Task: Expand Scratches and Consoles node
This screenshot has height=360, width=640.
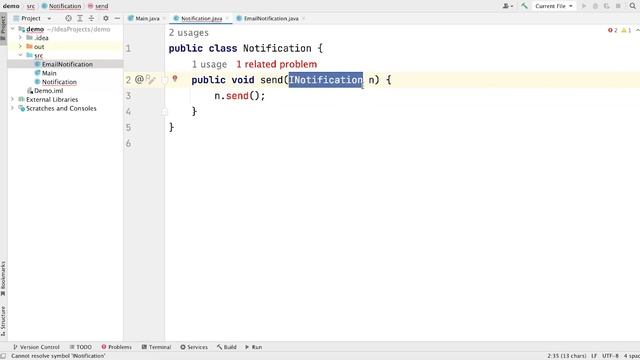Action: pyautogui.click(x=13, y=108)
